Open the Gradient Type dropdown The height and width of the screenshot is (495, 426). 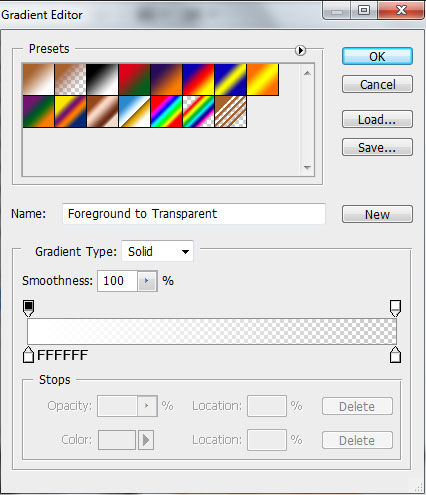[x=157, y=251]
